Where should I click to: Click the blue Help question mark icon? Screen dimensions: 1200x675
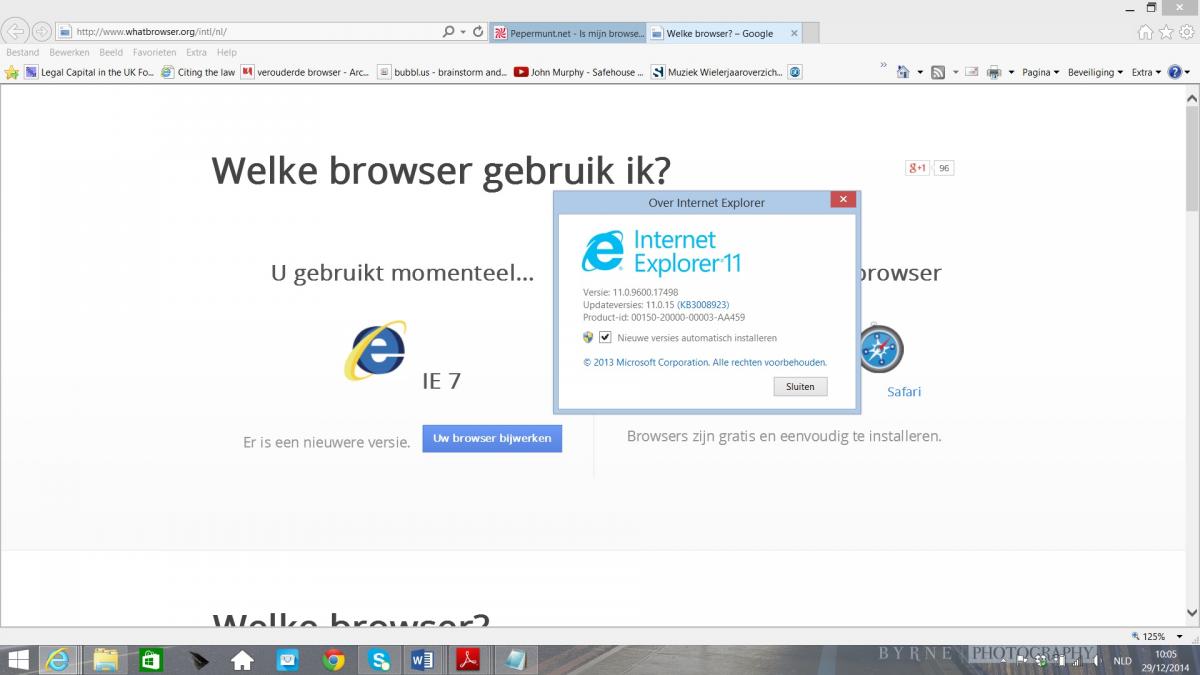click(1174, 72)
